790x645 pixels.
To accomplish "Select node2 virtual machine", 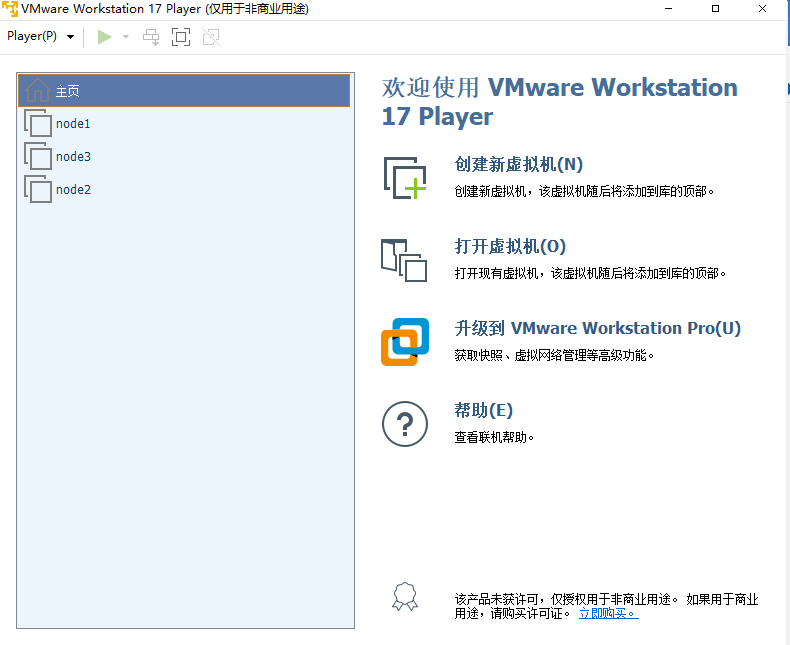I will click(x=184, y=189).
